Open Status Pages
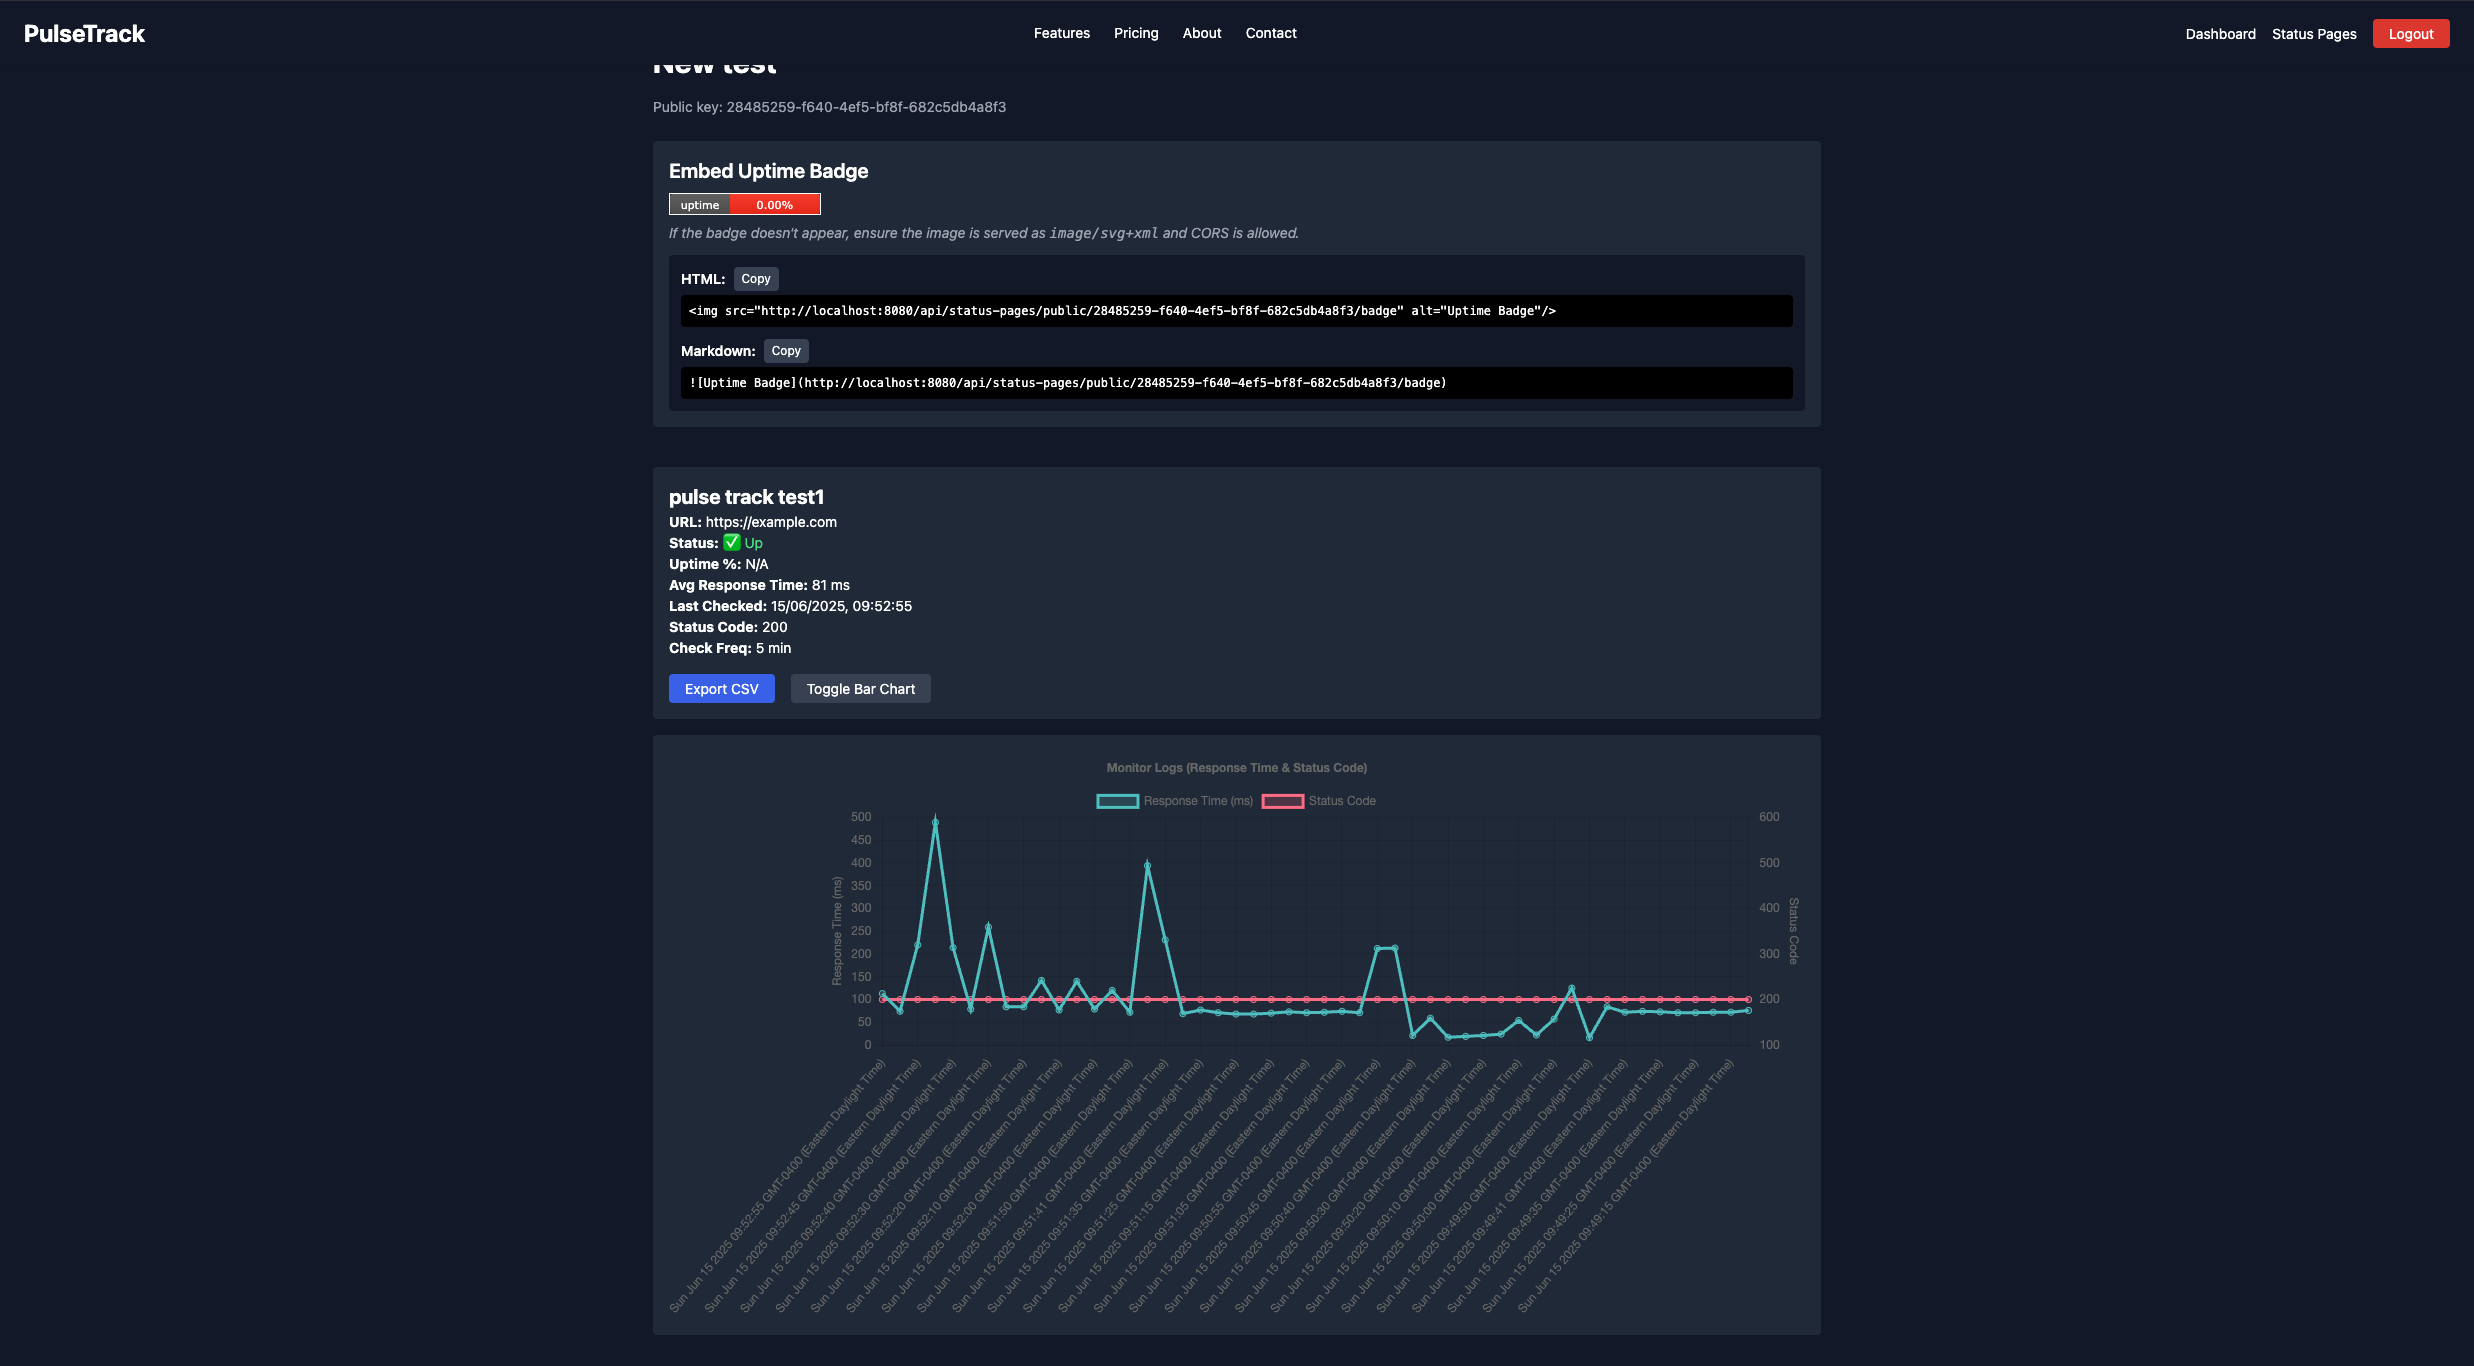 pyautogui.click(x=2314, y=34)
